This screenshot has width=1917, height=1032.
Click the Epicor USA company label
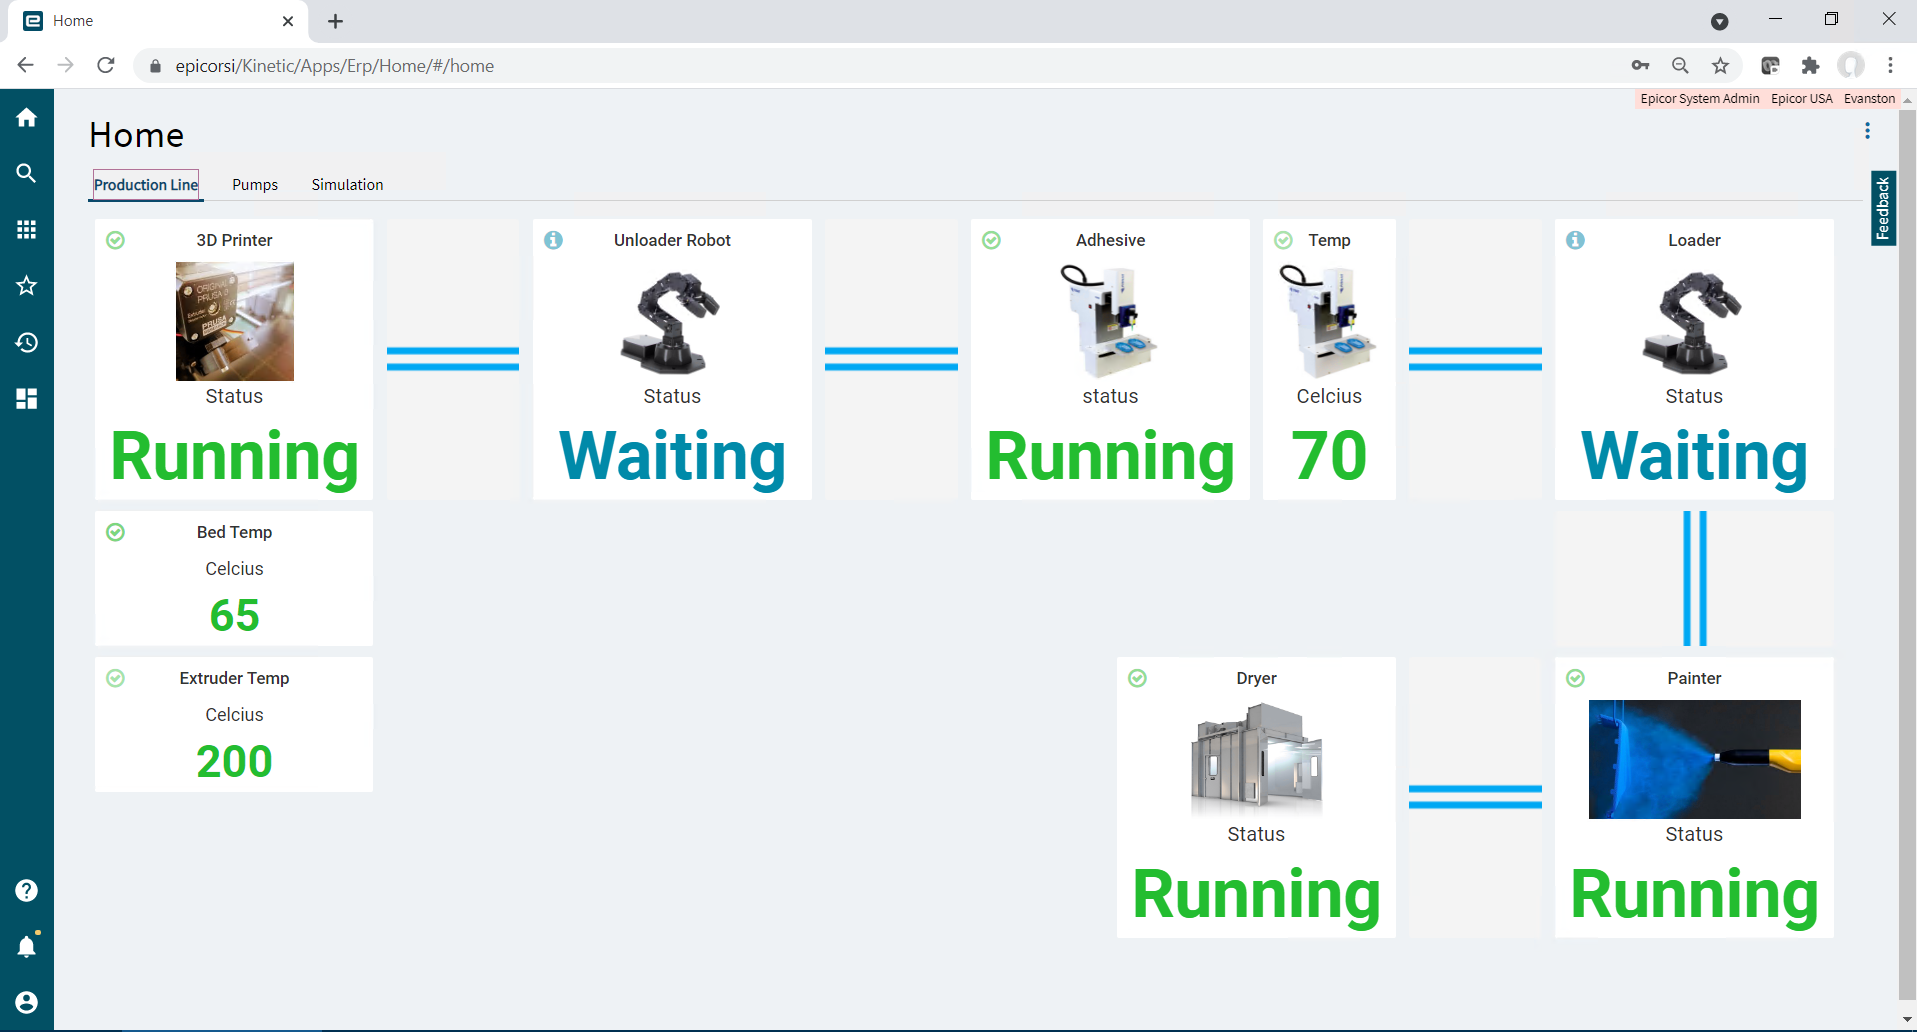(1801, 99)
